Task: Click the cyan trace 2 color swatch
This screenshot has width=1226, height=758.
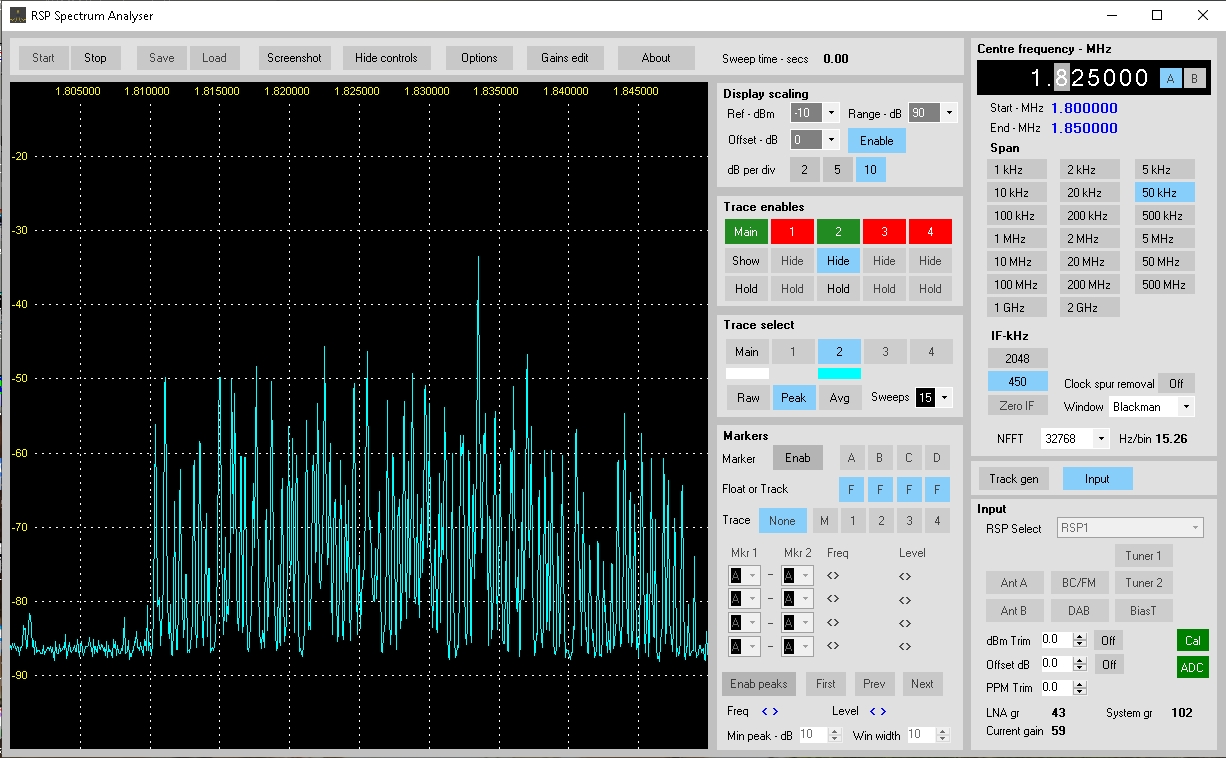Action: point(838,374)
